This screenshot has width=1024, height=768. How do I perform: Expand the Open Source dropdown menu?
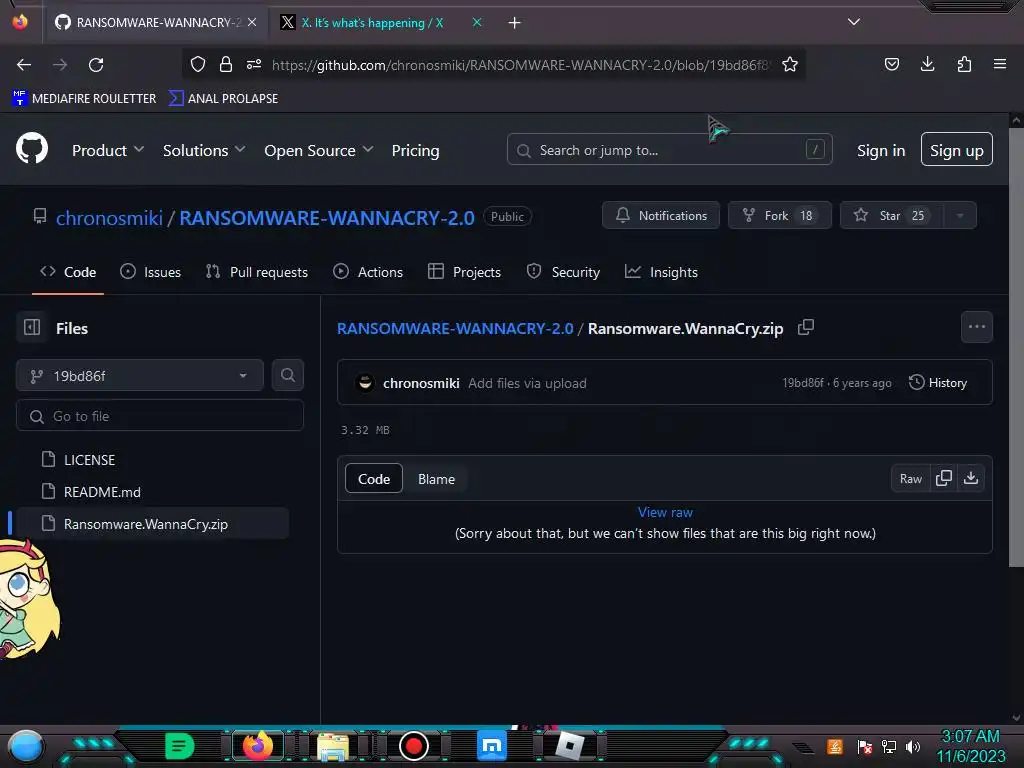319,150
